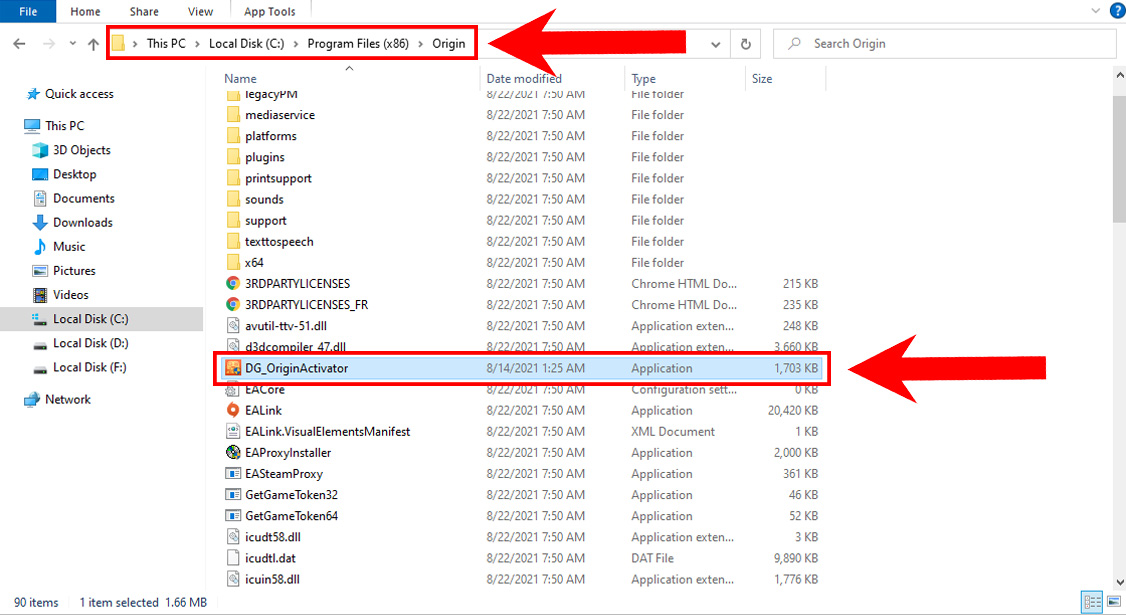Click This PC in the address bar
Screen dimensions: 1126x615
[x=166, y=44]
